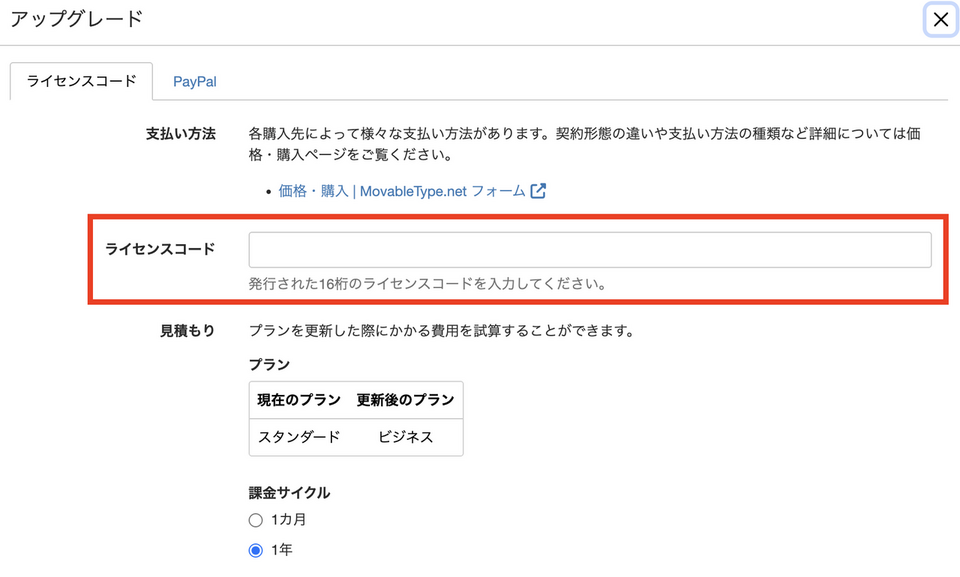Viewport: 960px width, 577px height.
Task: Click the 現在のプラン column header
Action: pos(298,400)
